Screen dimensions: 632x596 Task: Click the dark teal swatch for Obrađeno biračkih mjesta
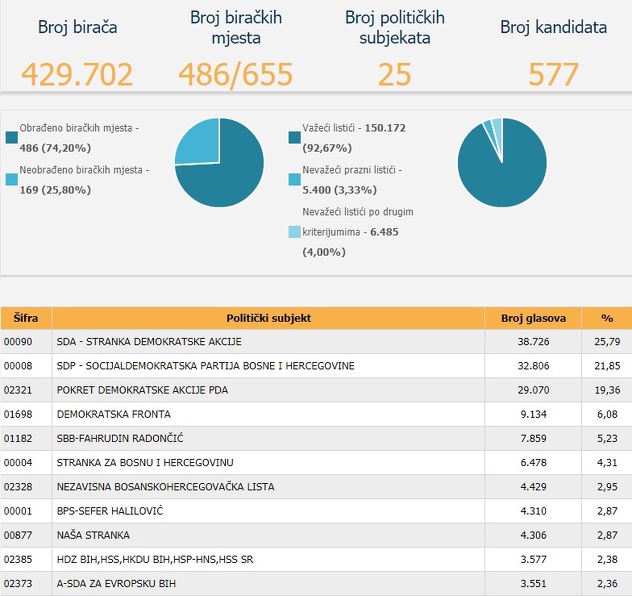pyautogui.click(x=12, y=137)
